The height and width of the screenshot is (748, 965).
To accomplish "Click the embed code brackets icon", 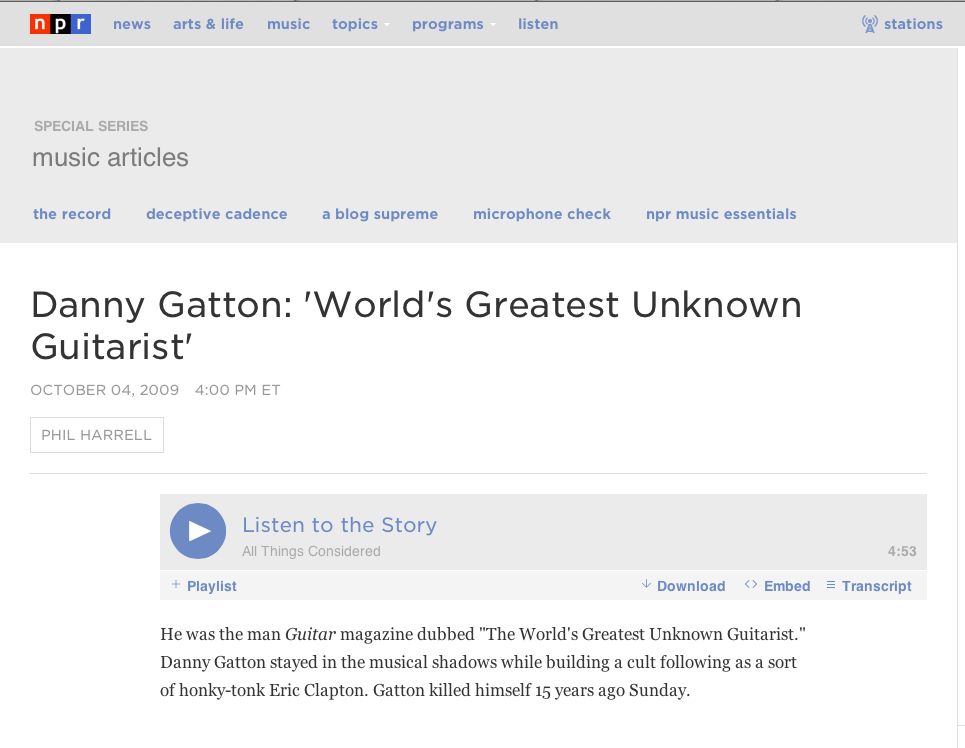I will point(751,584).
